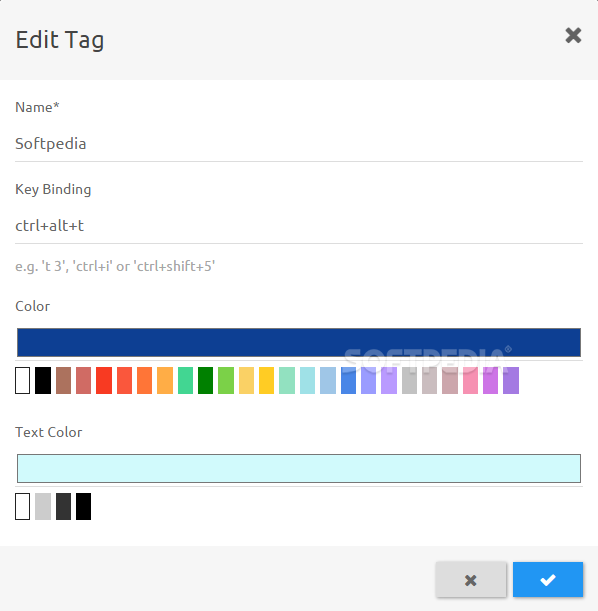Set text color to light gray swatch
This screenshot has width=598, height=611.
point(43,507)
